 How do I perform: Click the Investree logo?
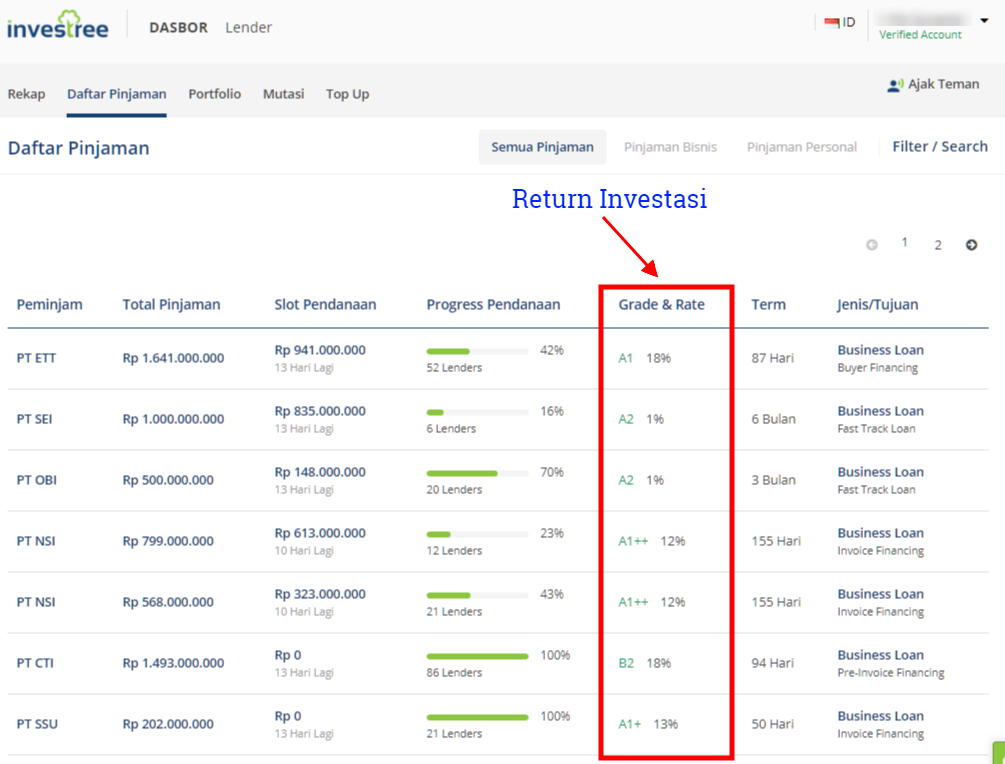[58, 26]
